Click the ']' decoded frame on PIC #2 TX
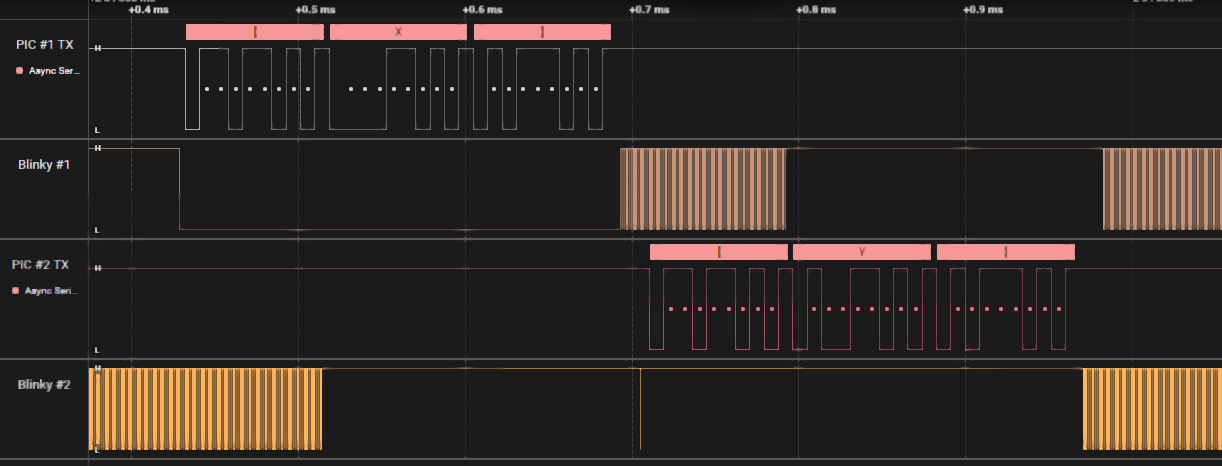1222x466 pixels. 1005,252
